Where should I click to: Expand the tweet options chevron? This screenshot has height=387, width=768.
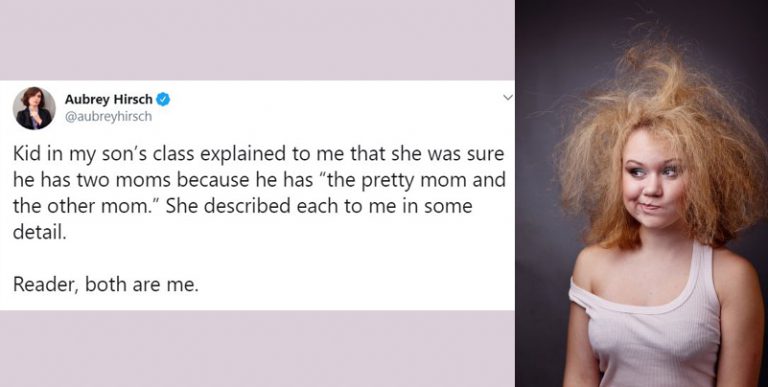click(508, 97)
